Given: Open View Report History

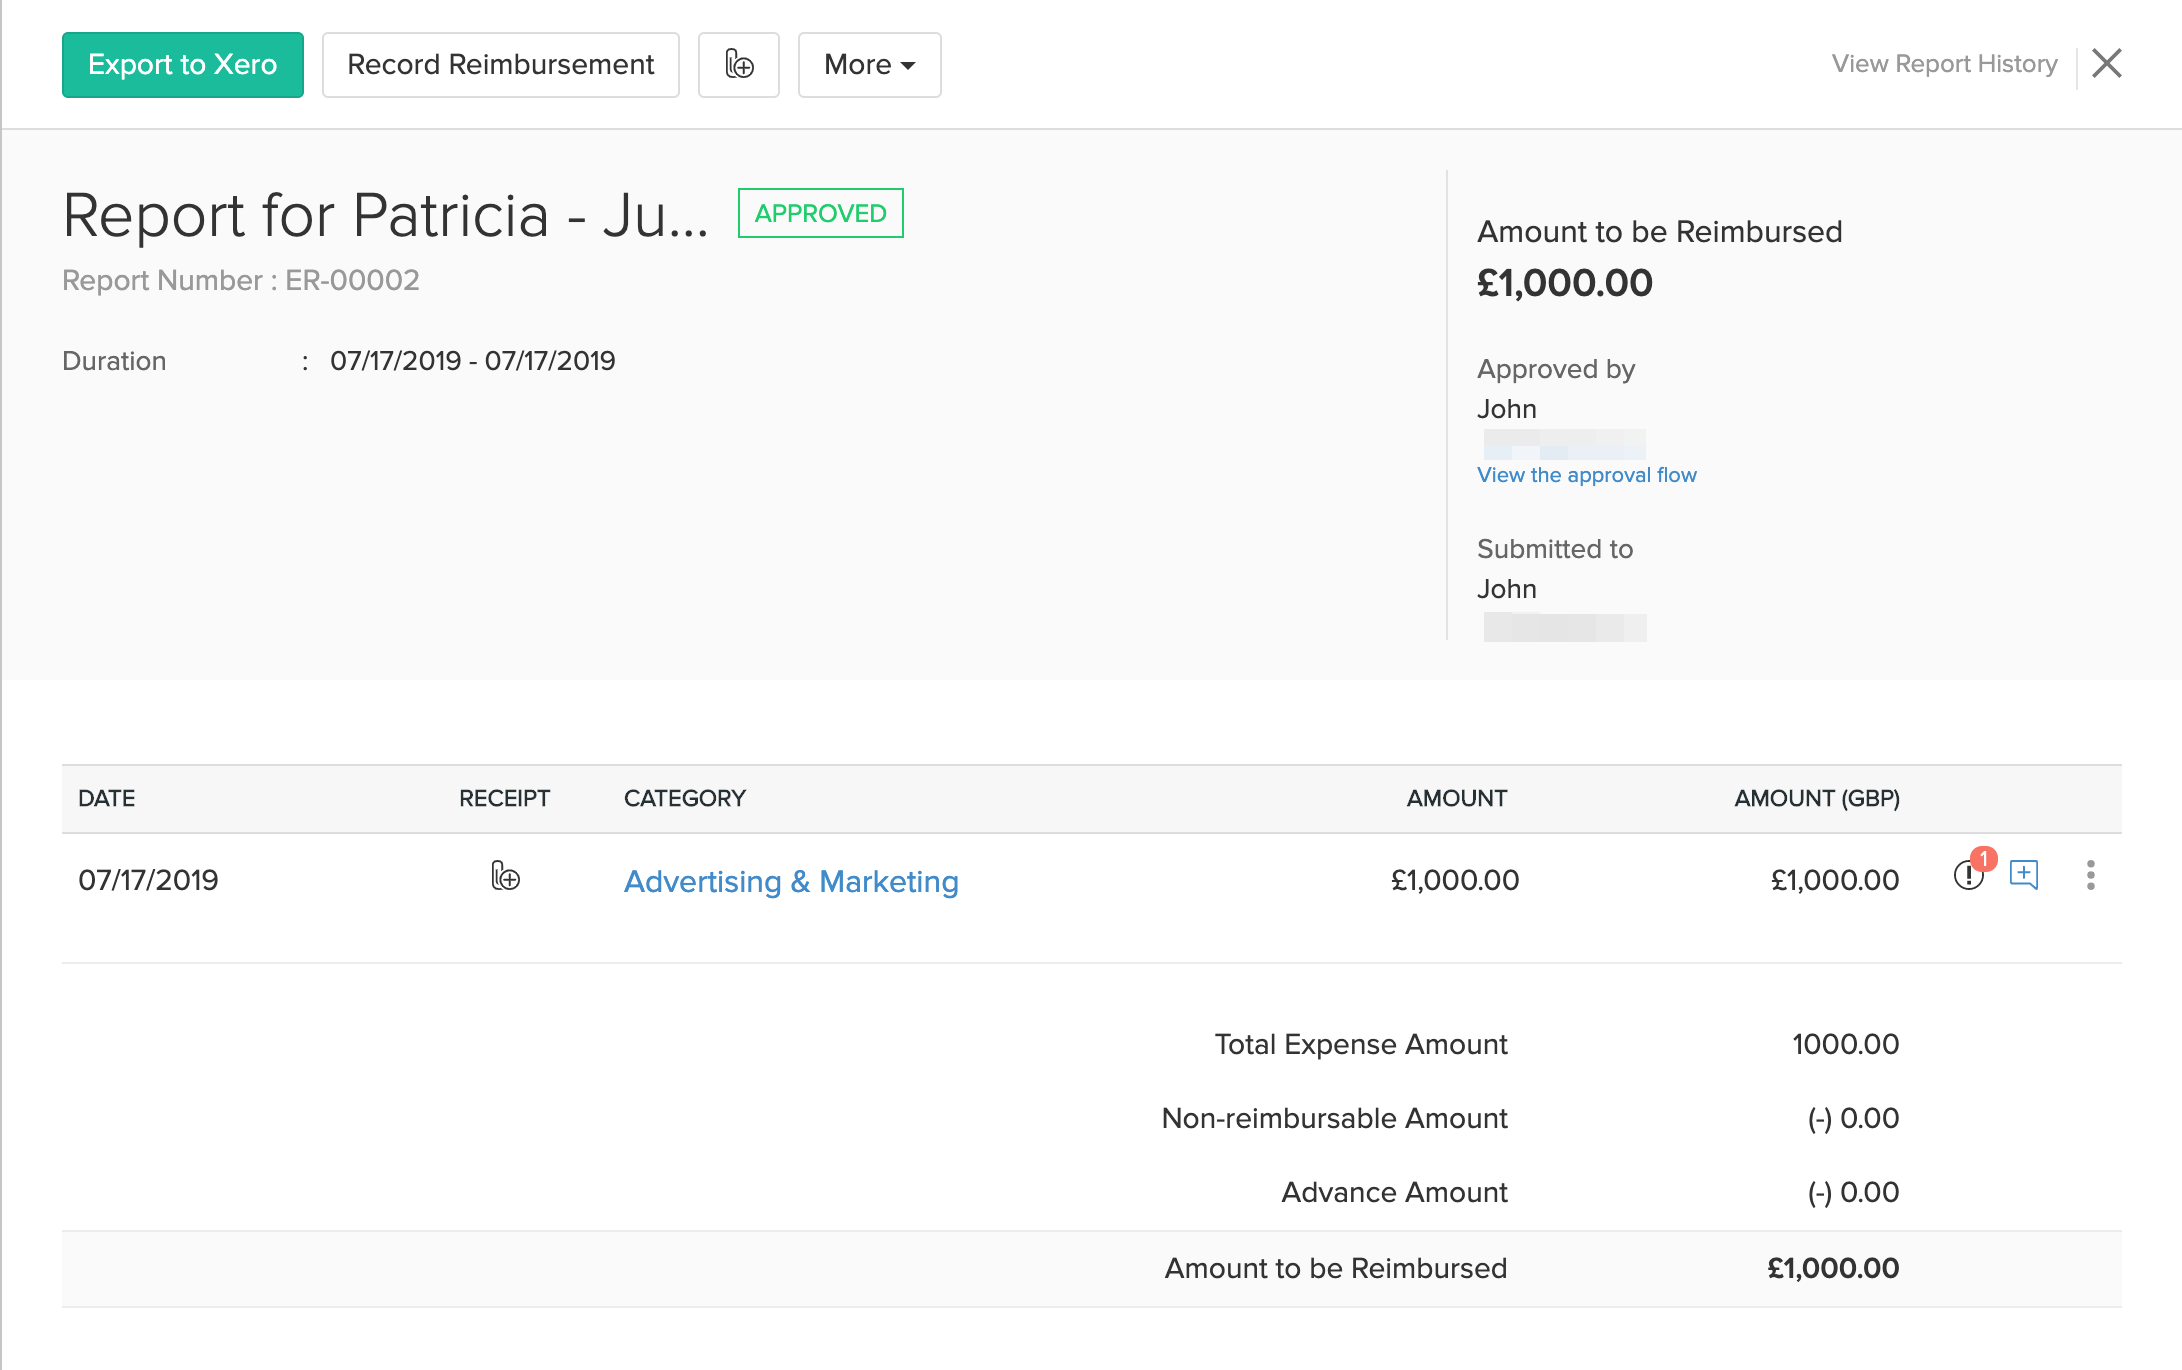Looking at the screenshot, I should tap(1944, 64).
